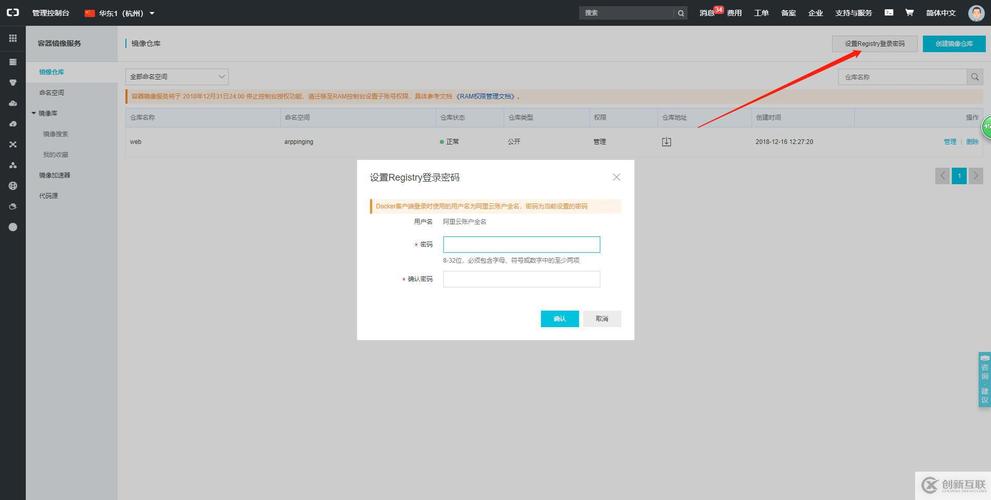Select 代码源 in the left navigation
This screenshot has height=500, width=991.
pyautogui.click(x=48, y=196)
